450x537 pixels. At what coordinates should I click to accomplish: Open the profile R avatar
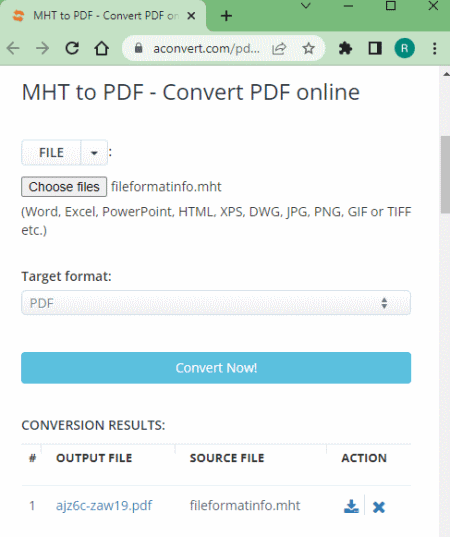tap(404, 48)
